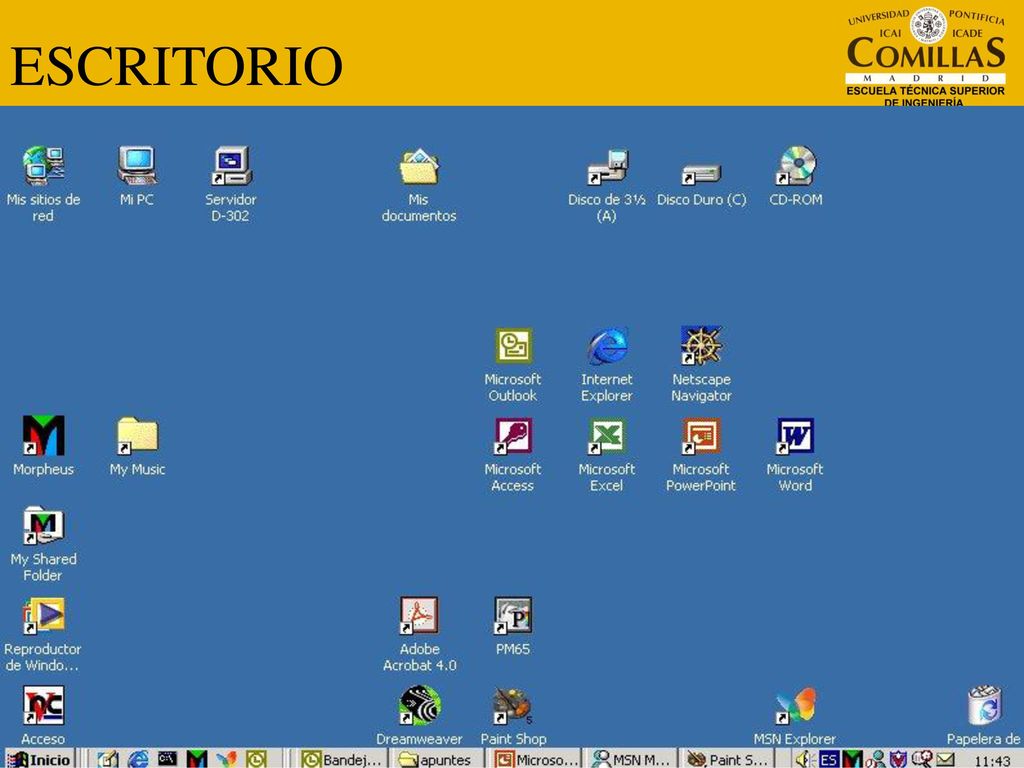The width and height of the screenshot is (1024, 768).
Task: Switch to the Microso... taskbar window
Action: click(534, 760)
